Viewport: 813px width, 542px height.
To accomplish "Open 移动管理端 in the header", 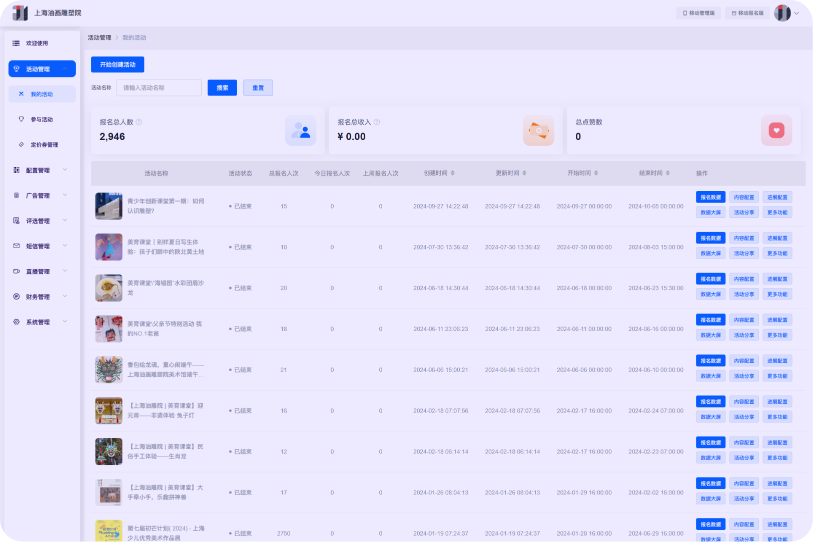I will coord(698,13).
